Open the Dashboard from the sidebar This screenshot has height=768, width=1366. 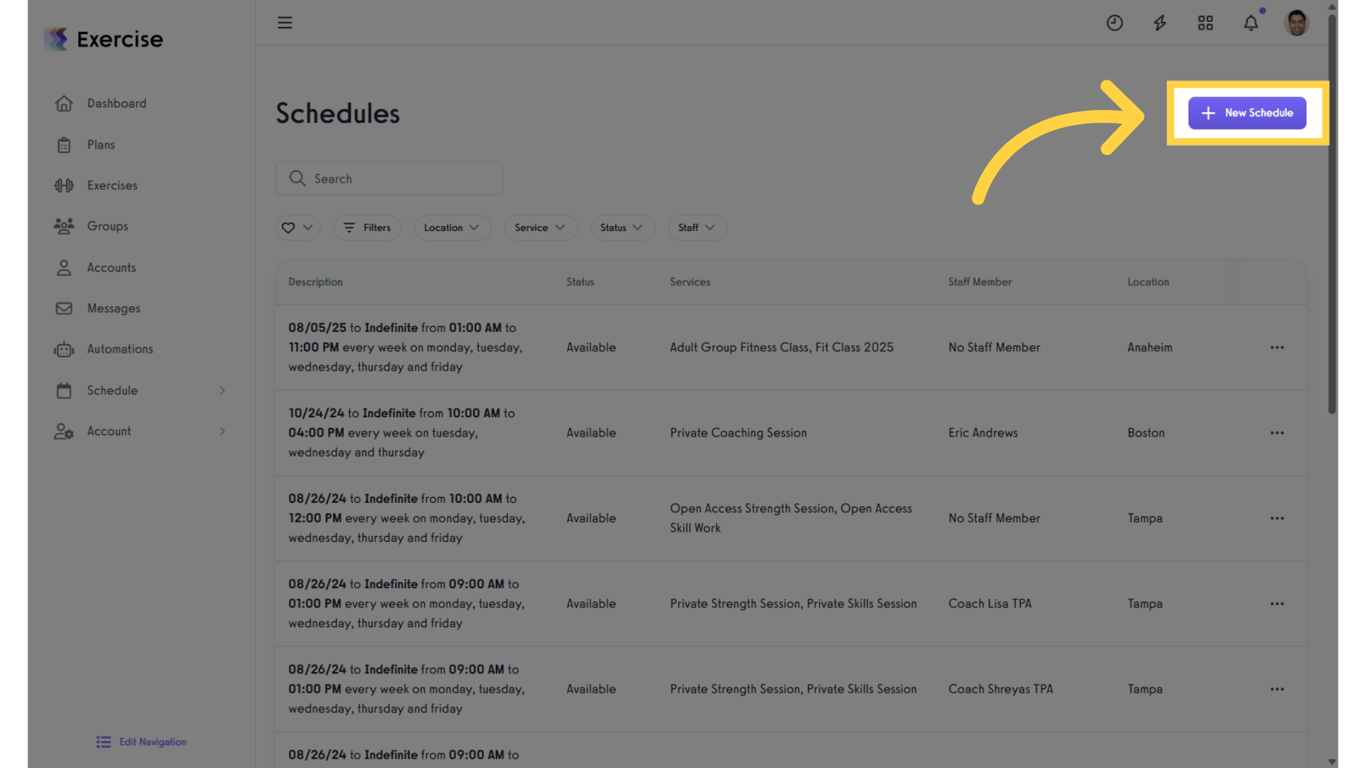pyautogui.click(x=116, y=103)
